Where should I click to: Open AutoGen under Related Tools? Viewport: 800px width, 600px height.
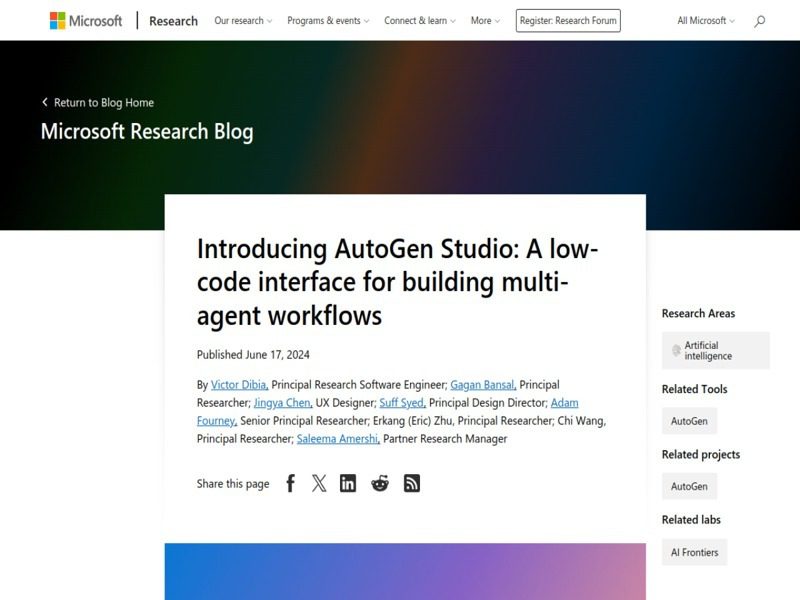(x=689, y=421)
